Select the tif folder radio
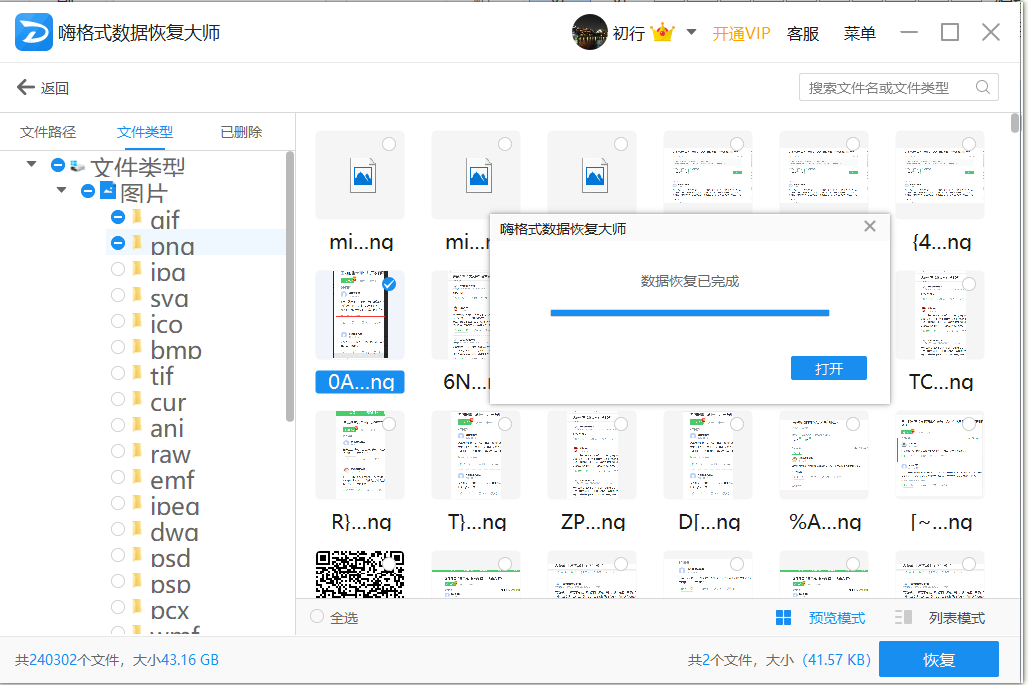 118,373
